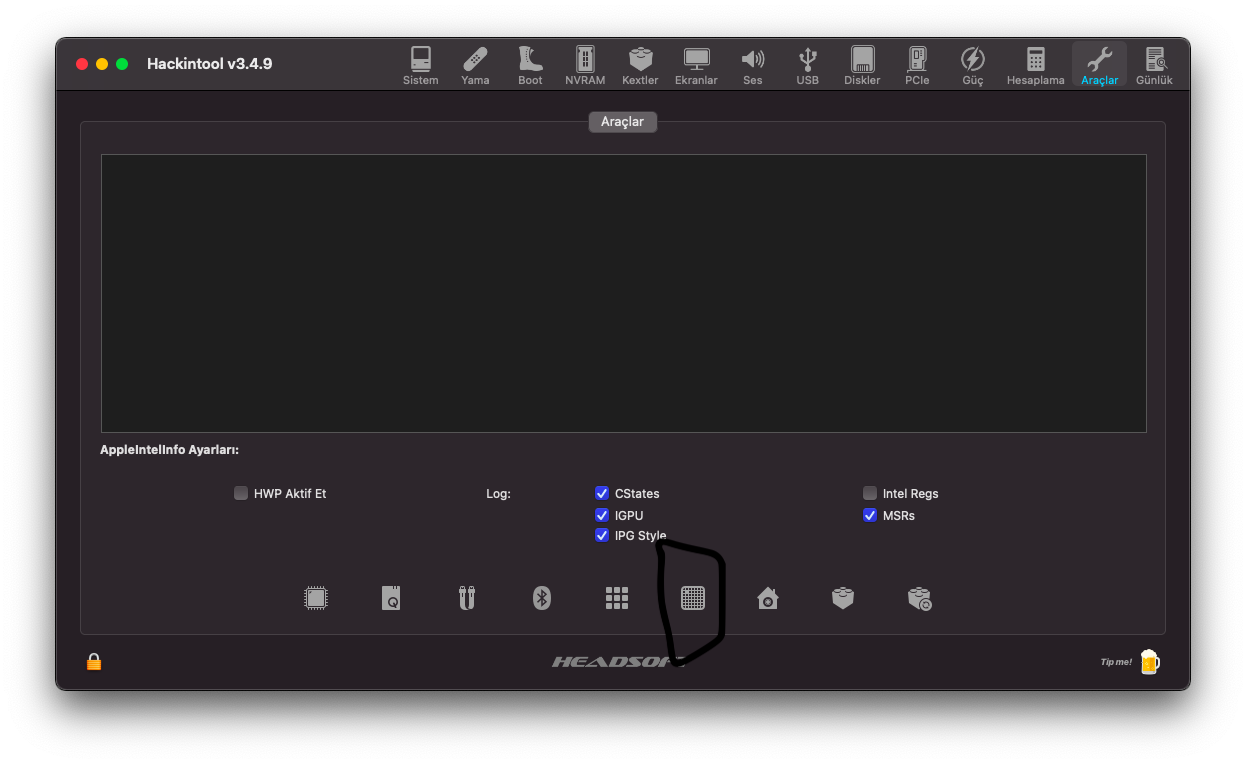The width and height of the screenshot is (1246, 764).
Task: Click the brick with refresh arrow icon
Action: pyautogui.click(x=919, y=598)
